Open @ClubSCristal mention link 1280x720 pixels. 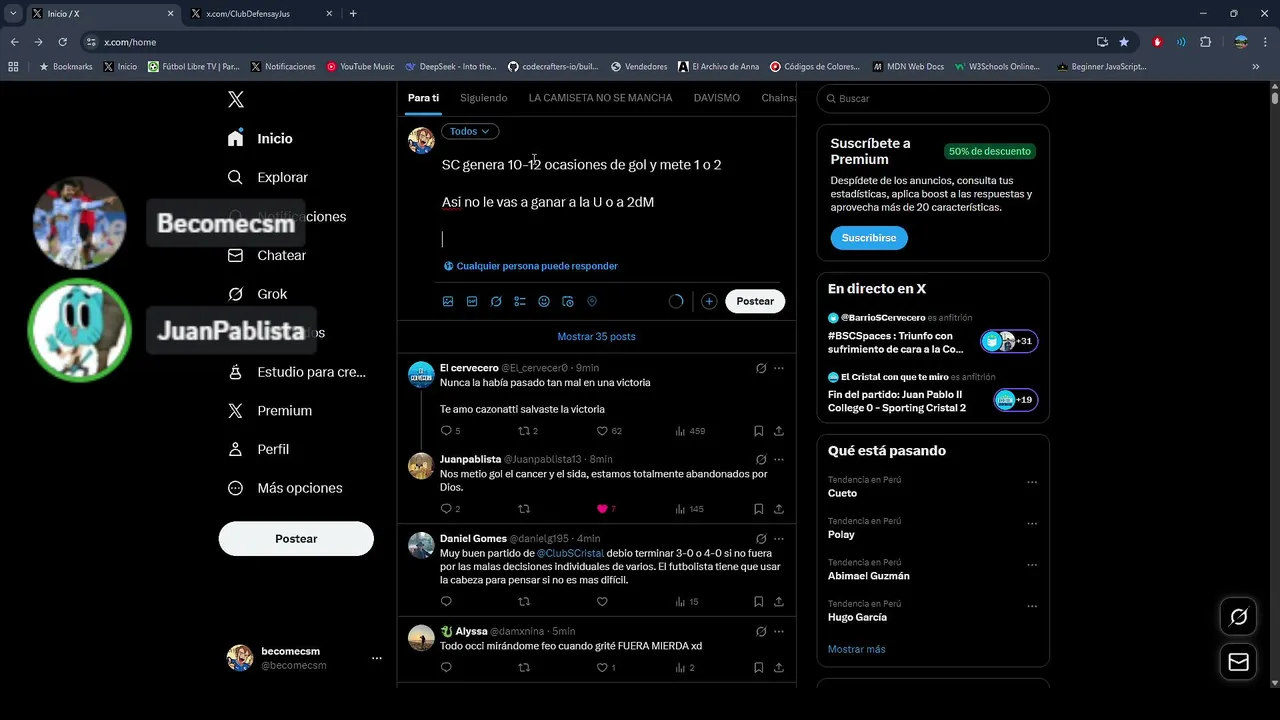coord(570,553)
